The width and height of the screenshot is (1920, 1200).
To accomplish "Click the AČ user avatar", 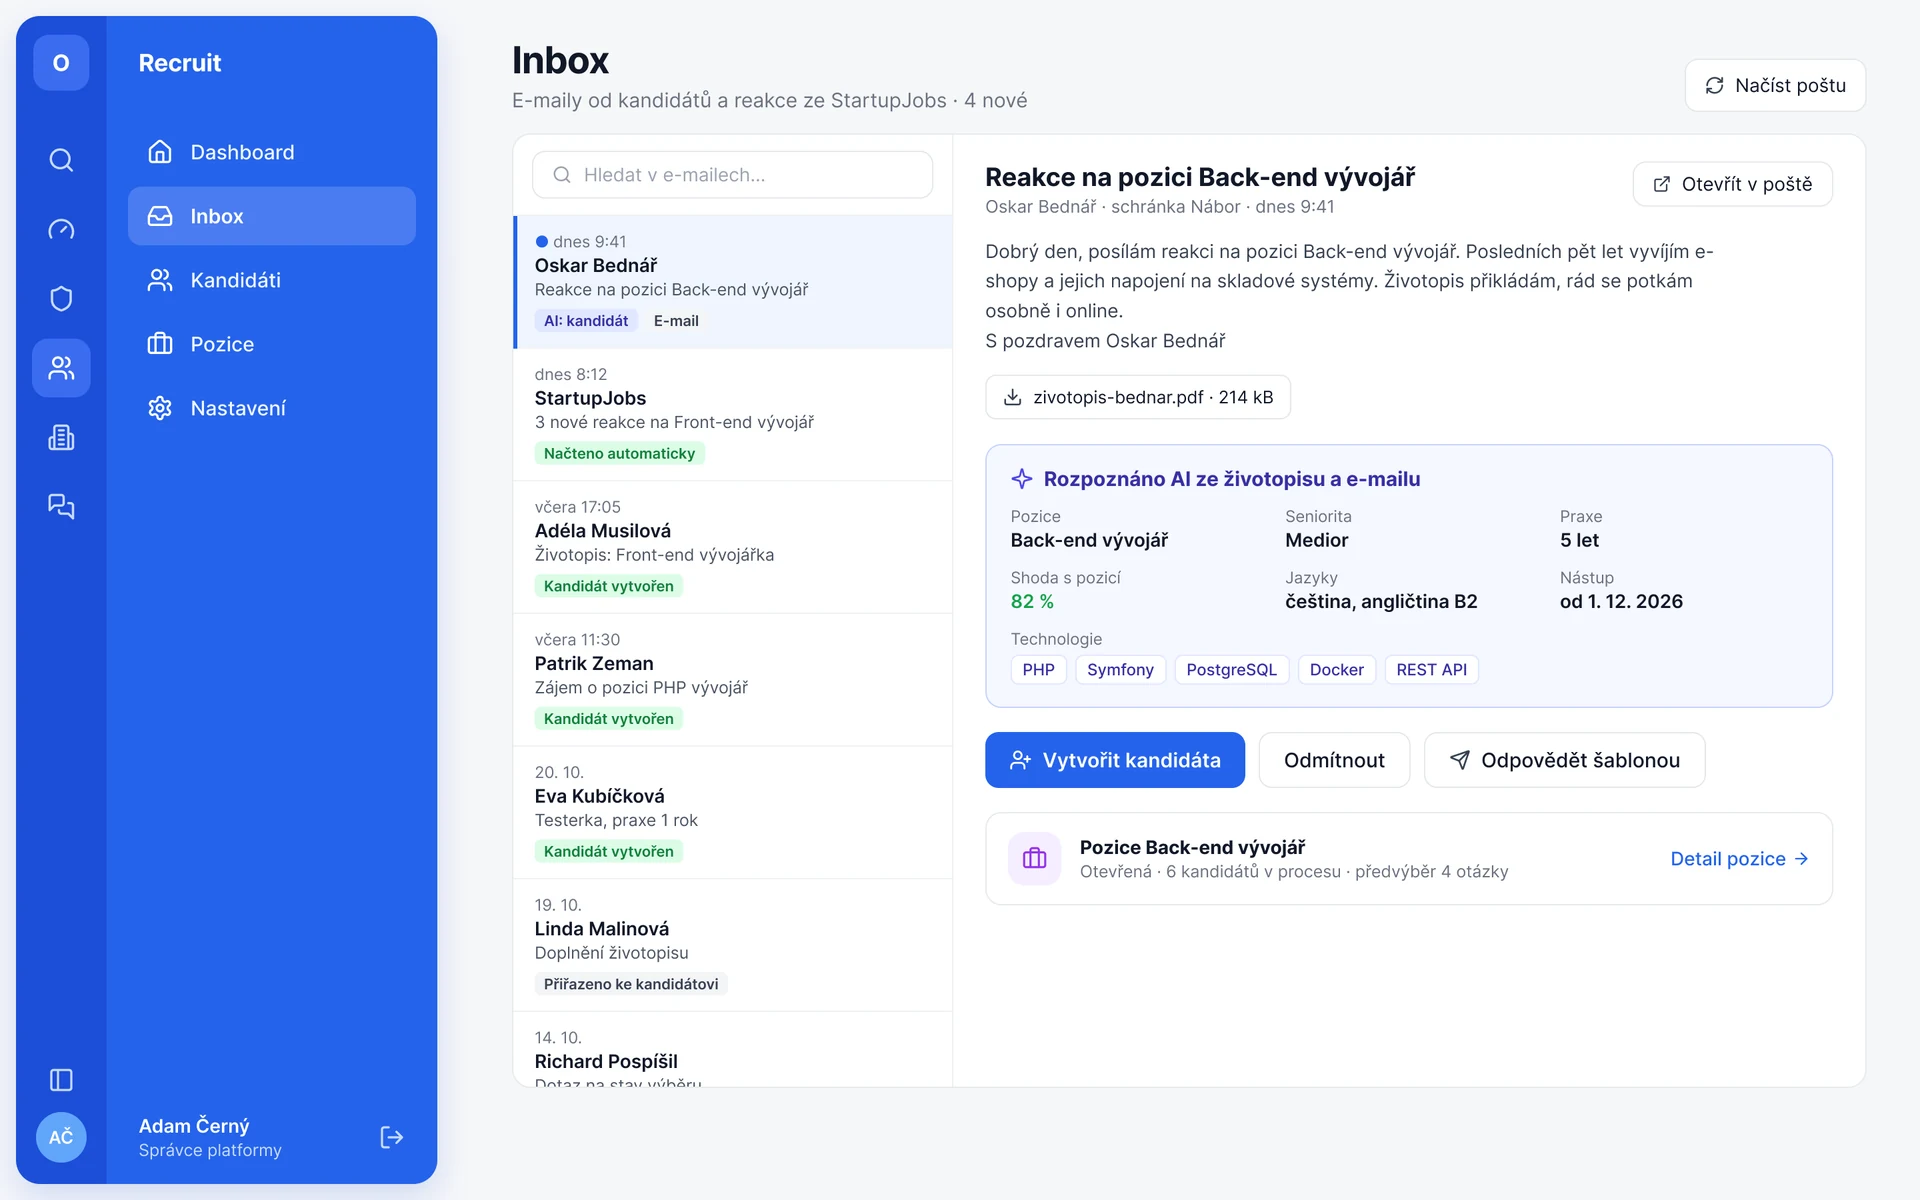I will [61, 1137].
